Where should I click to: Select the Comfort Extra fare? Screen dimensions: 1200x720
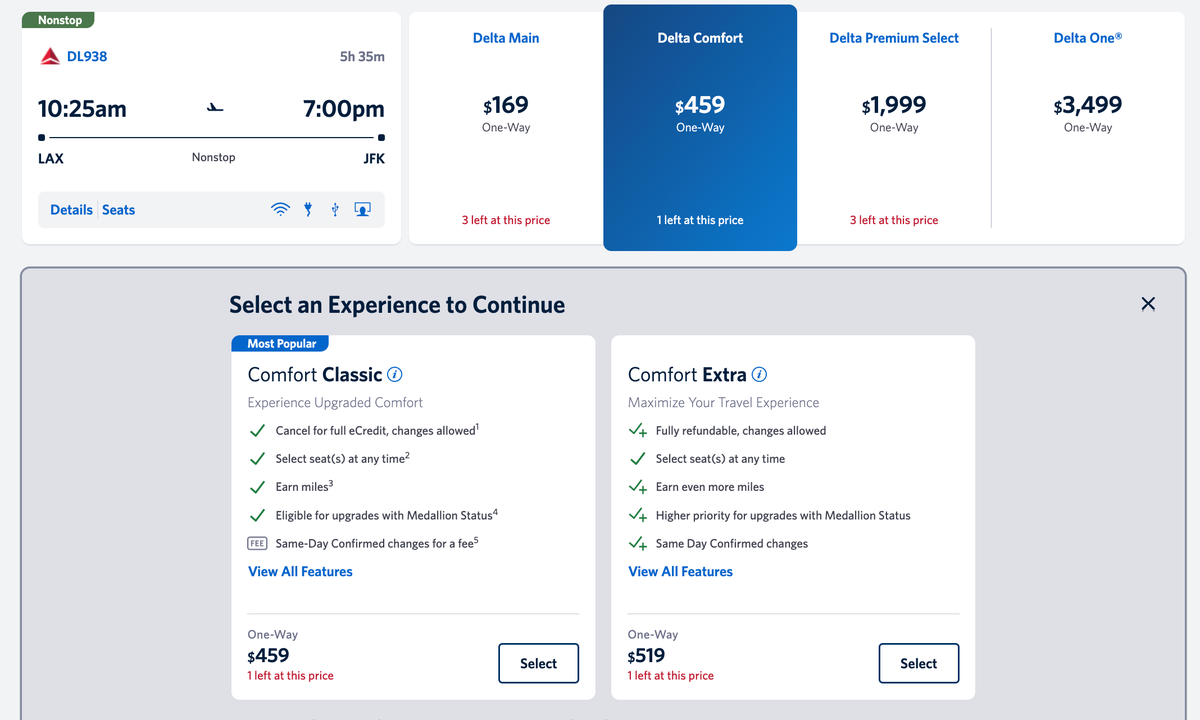pyautogui.click(x=918, y=663)
